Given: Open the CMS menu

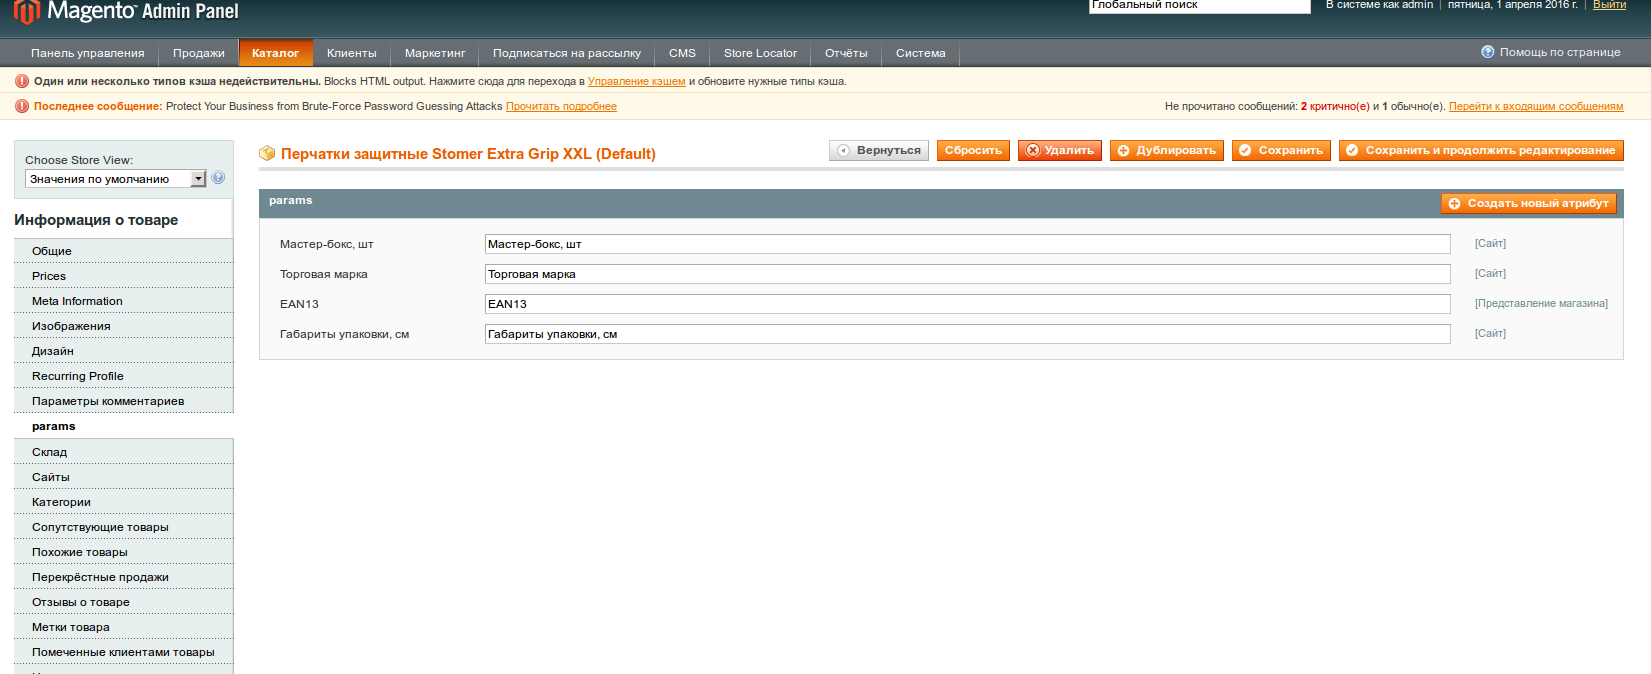Looking at the screenshot, I should point(682,53).
